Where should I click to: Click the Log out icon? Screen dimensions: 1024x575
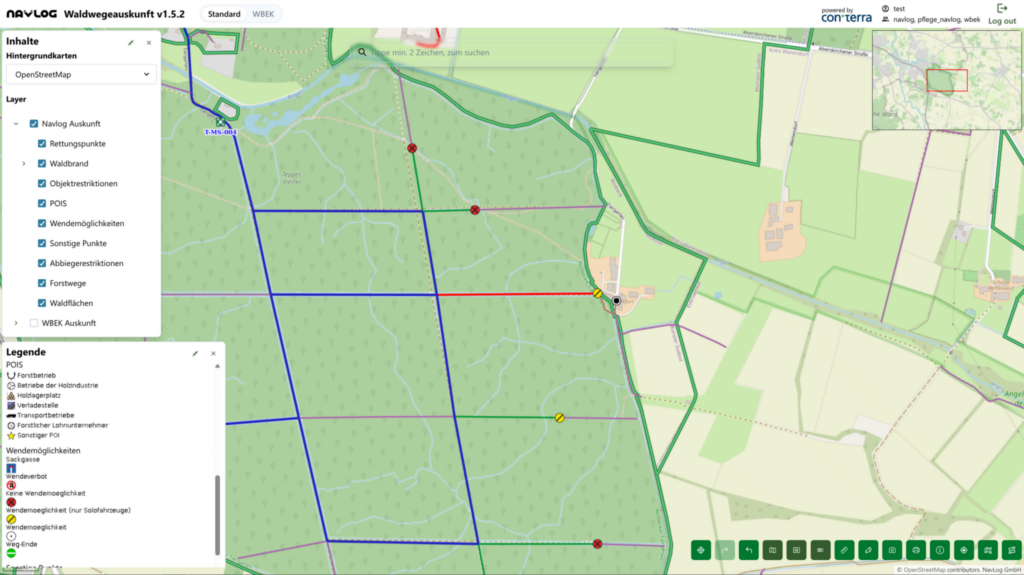[1002, 8]
